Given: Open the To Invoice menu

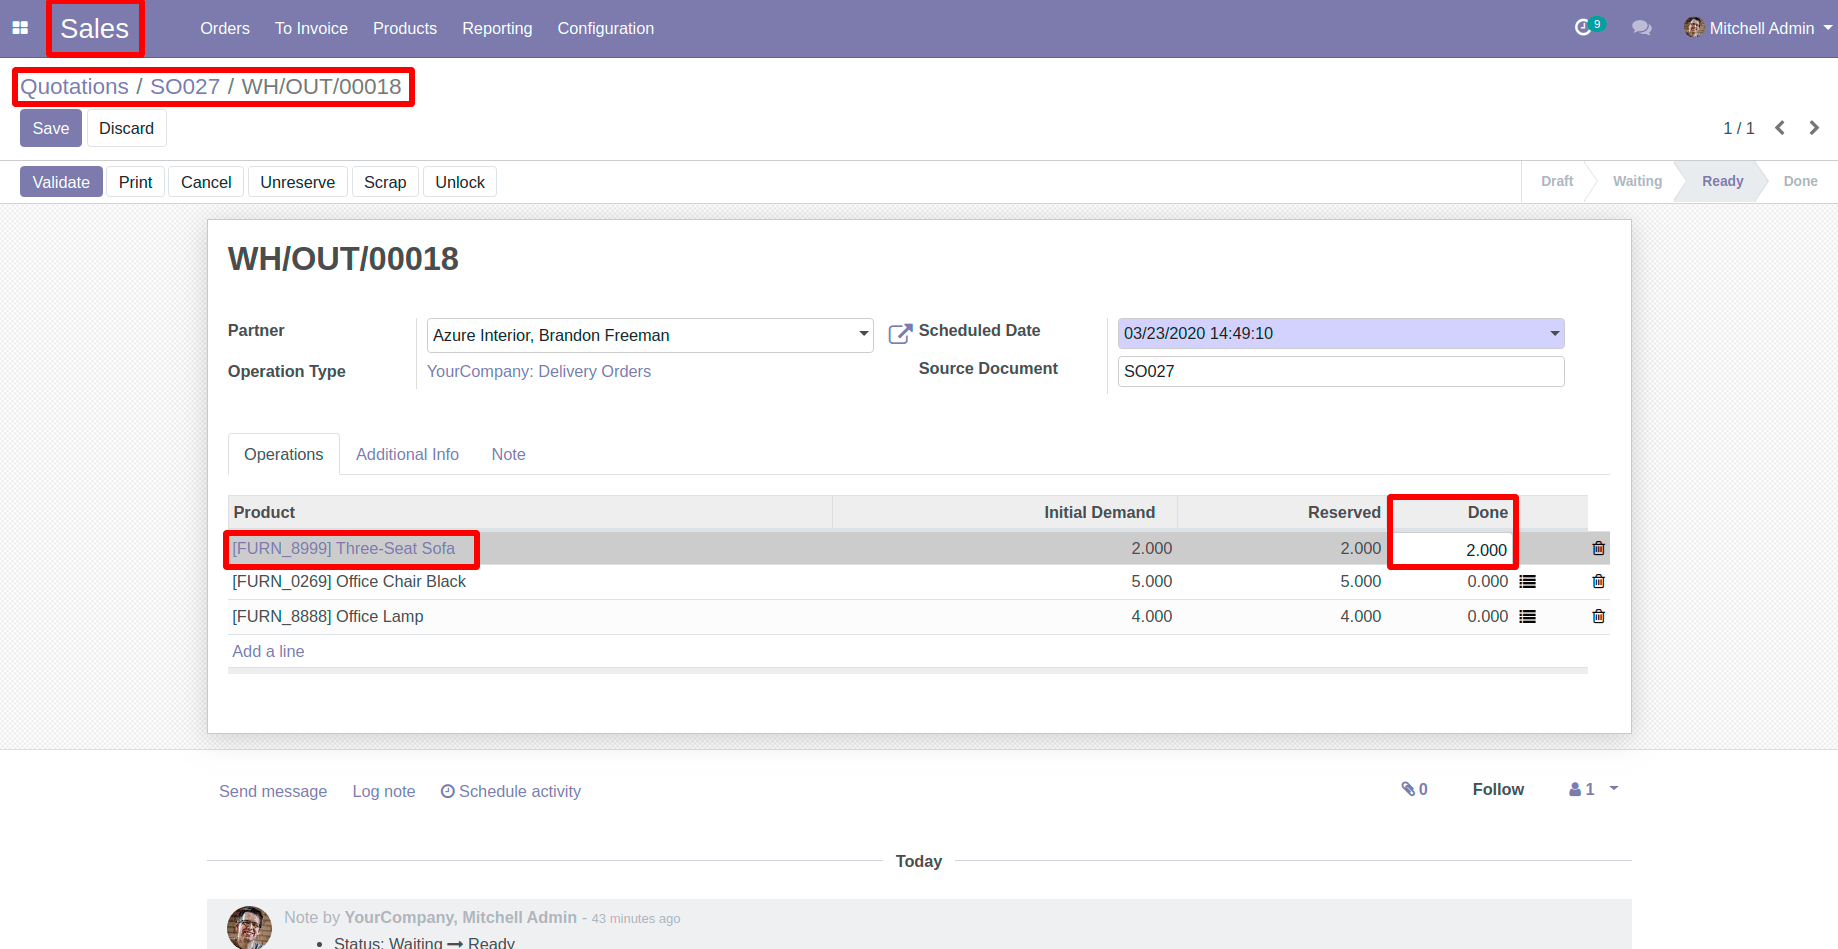Looking at the screenshot, I should [x=311, y=28].
